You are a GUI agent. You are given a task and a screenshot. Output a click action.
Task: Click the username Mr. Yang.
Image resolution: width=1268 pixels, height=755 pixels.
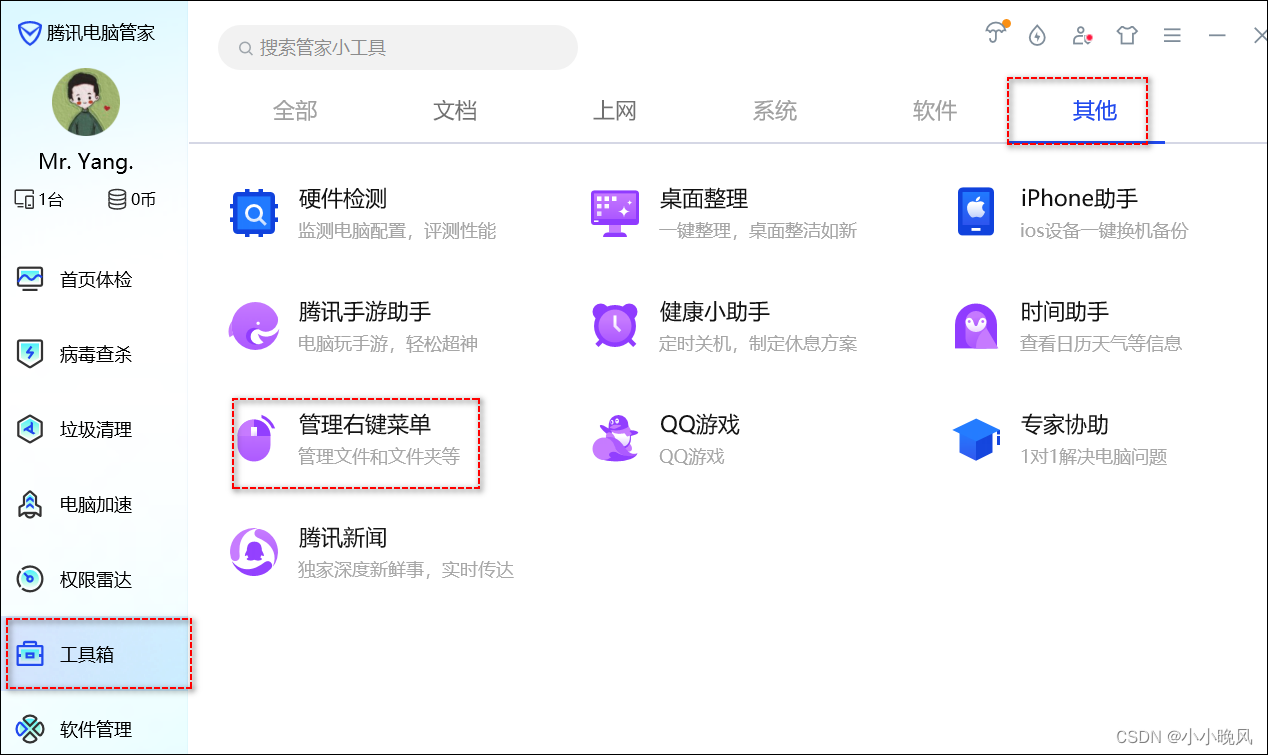[x=86, y=161]
